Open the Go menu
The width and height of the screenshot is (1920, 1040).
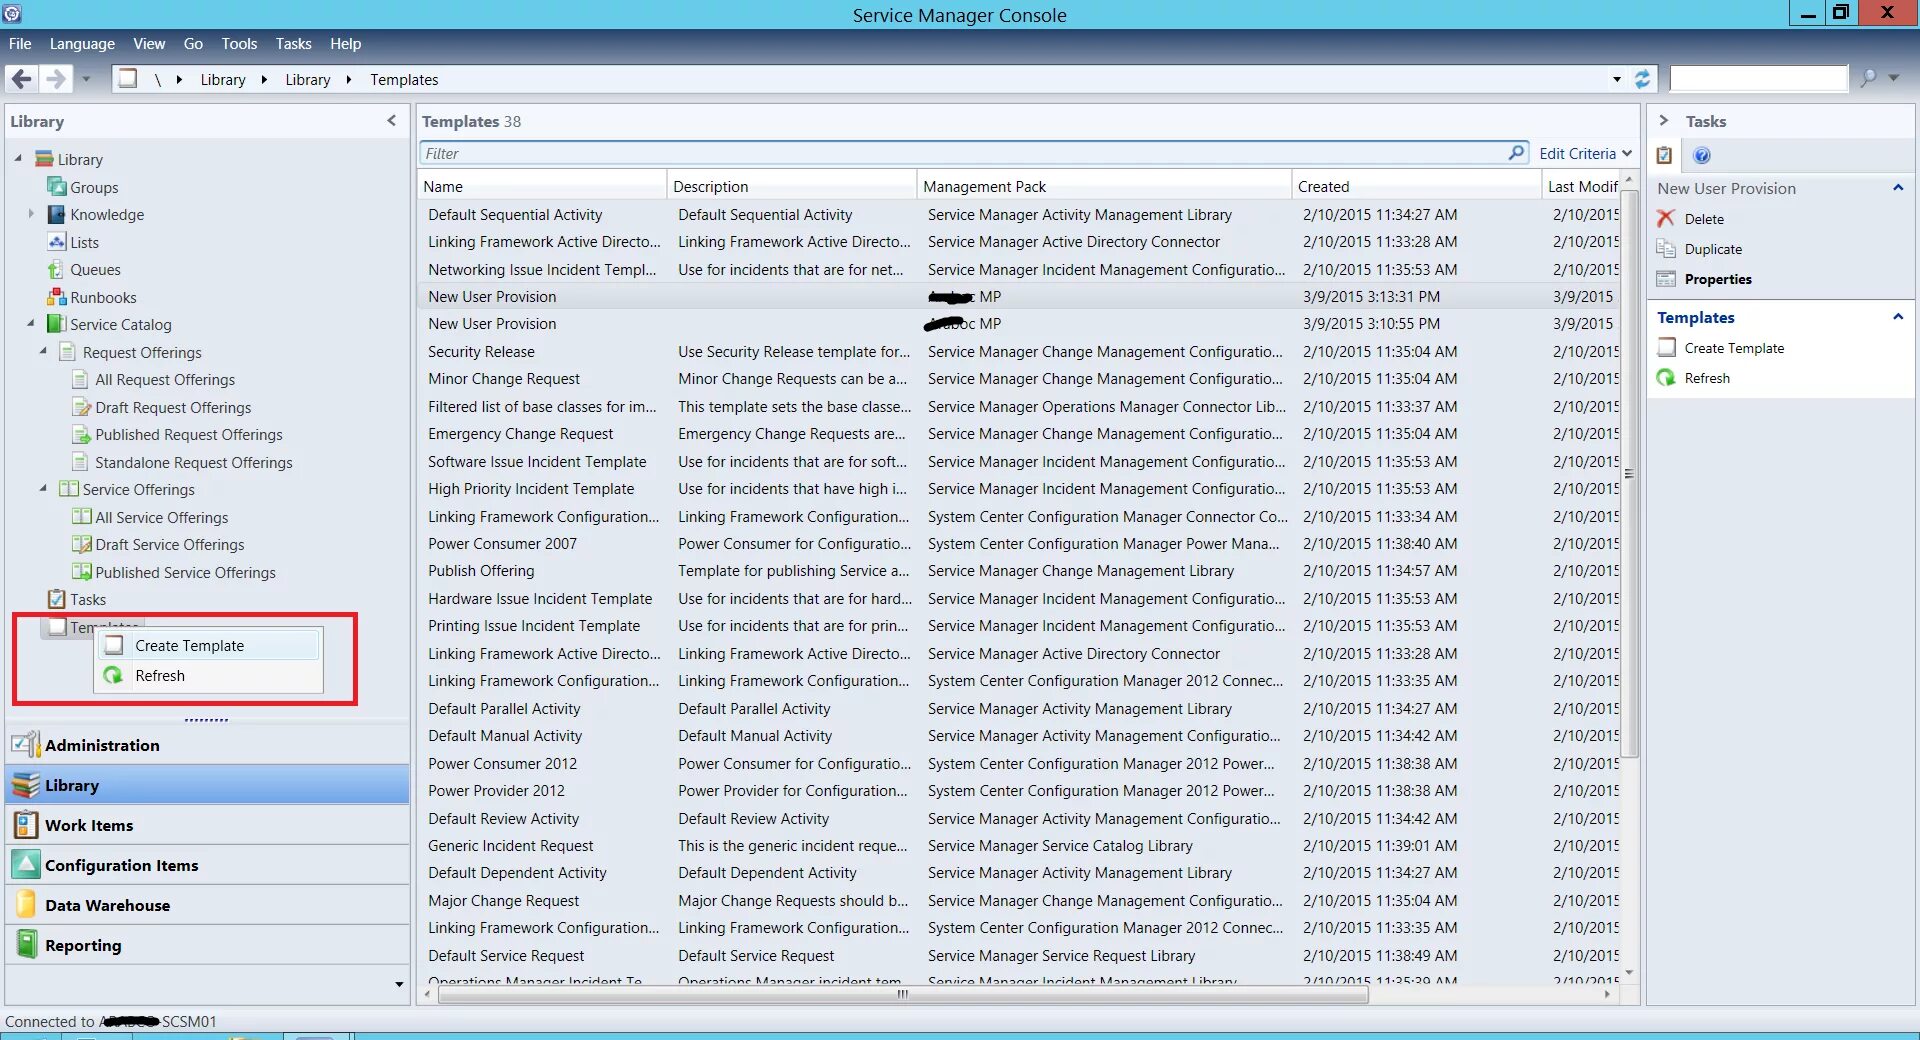pyautogui.click(x=193, y=44)
